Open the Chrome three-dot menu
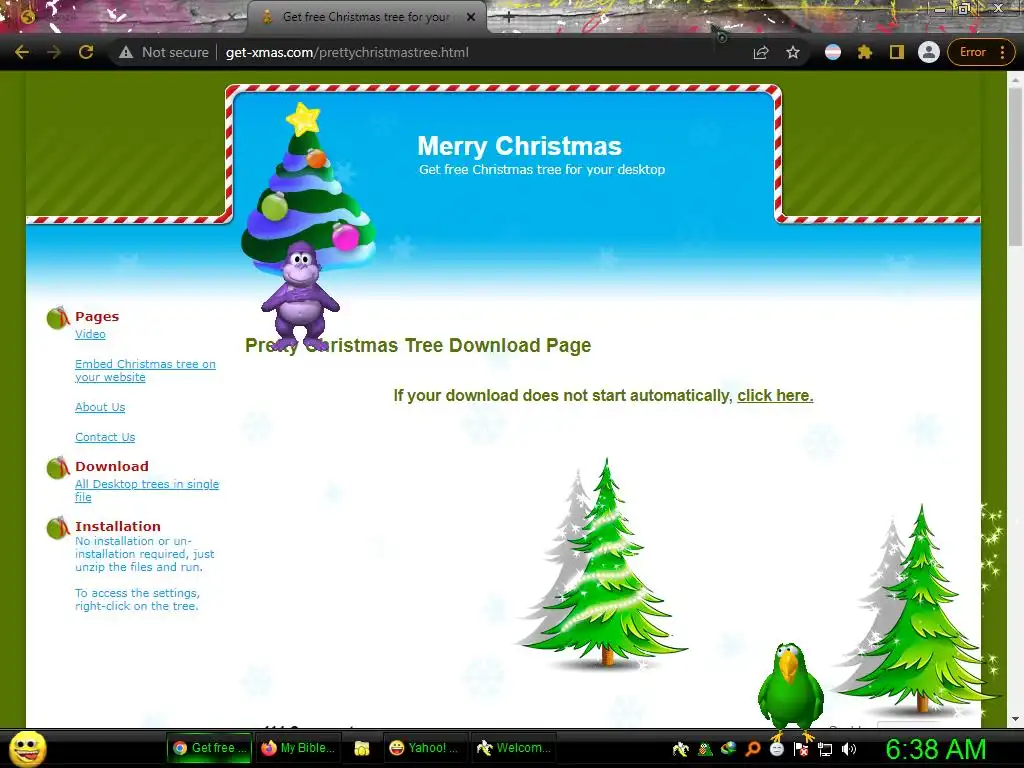1024x768 pixels. click(1002, 52)
